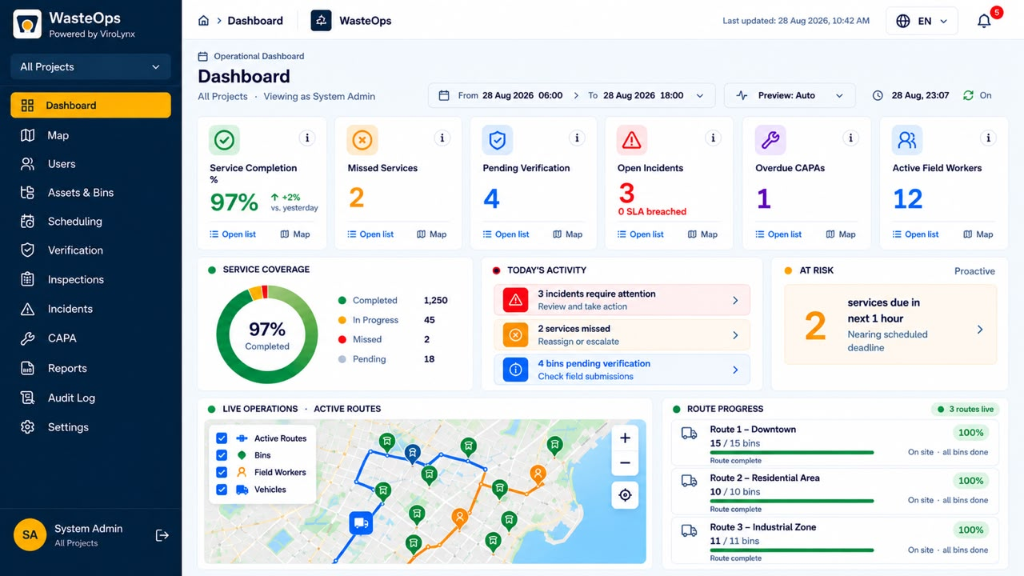Zoom in on the live operations map

click(x=625, y=438)
